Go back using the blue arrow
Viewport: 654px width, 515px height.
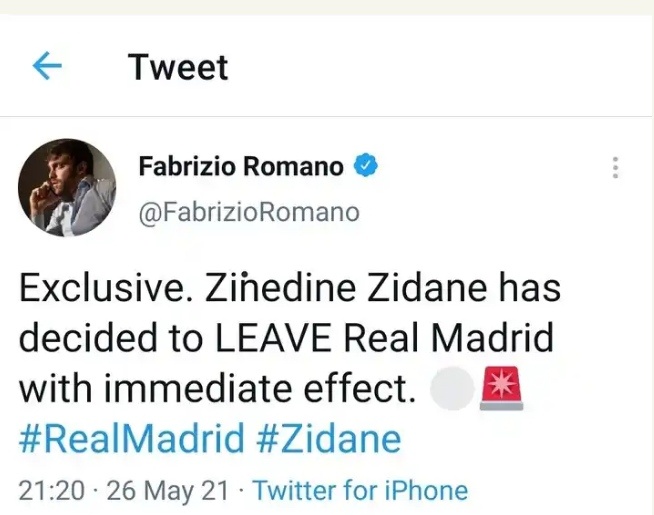[x=47, y=66]
